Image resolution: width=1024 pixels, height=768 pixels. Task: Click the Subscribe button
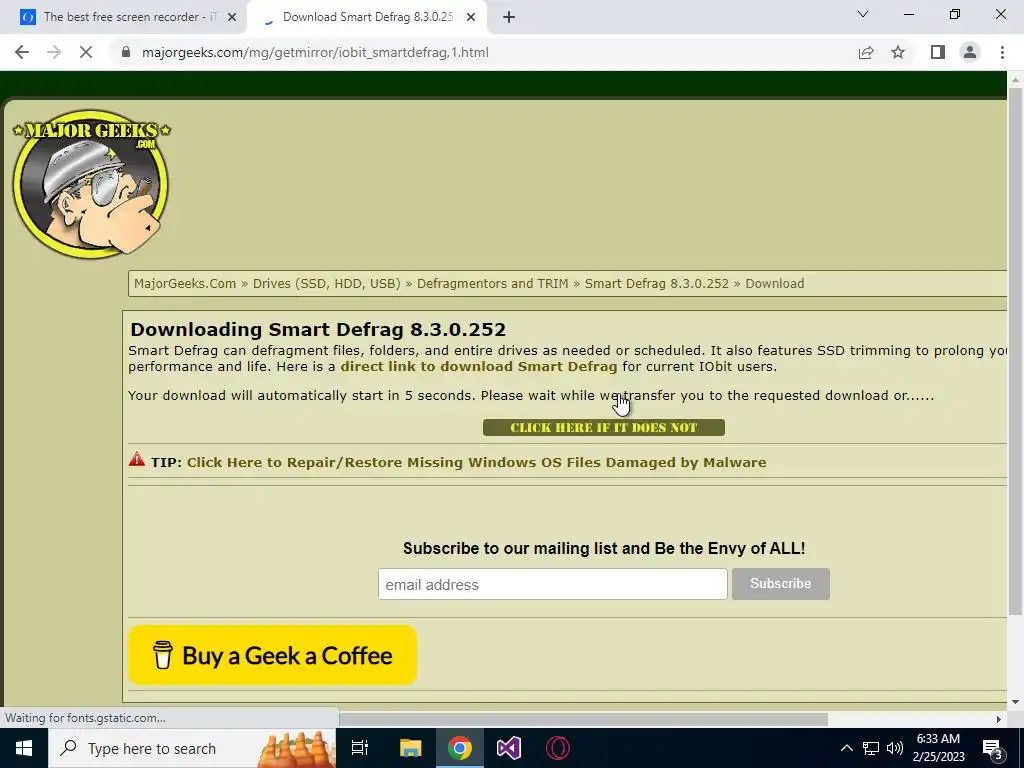pos(780,584)
